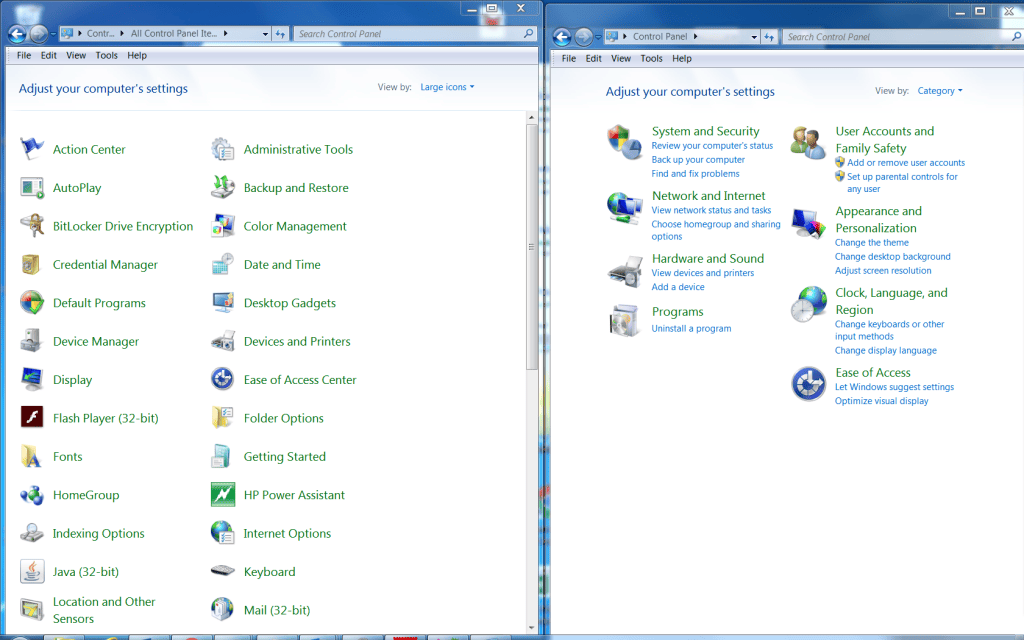Open the Date and Time icon
The height and width of the screenshot is (640, 1024).
pos(223,264)
